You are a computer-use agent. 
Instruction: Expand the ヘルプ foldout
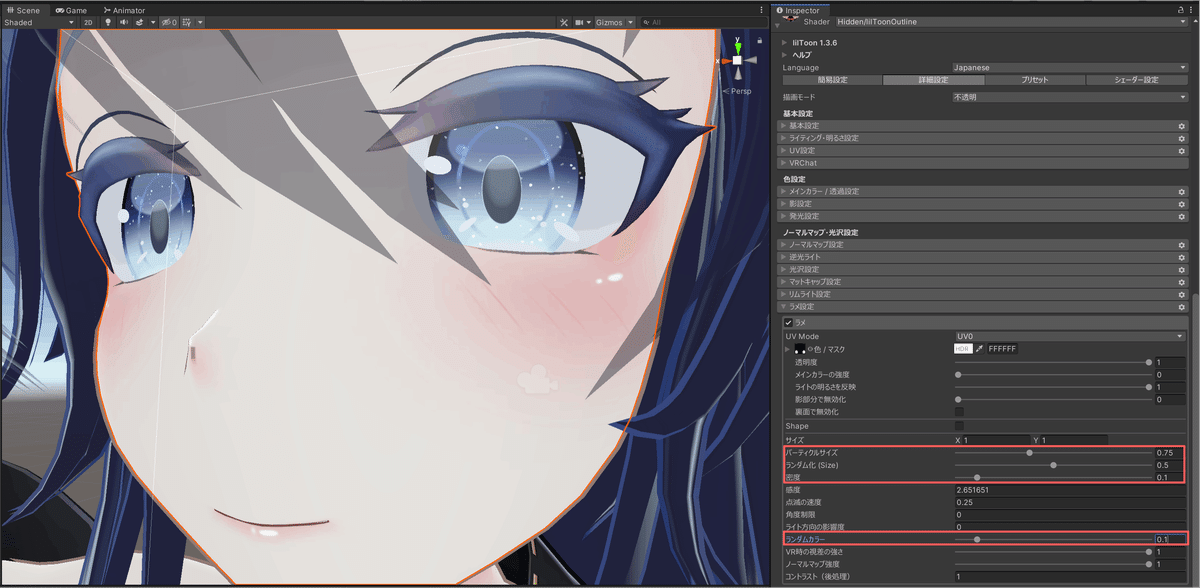pos(786,55)
